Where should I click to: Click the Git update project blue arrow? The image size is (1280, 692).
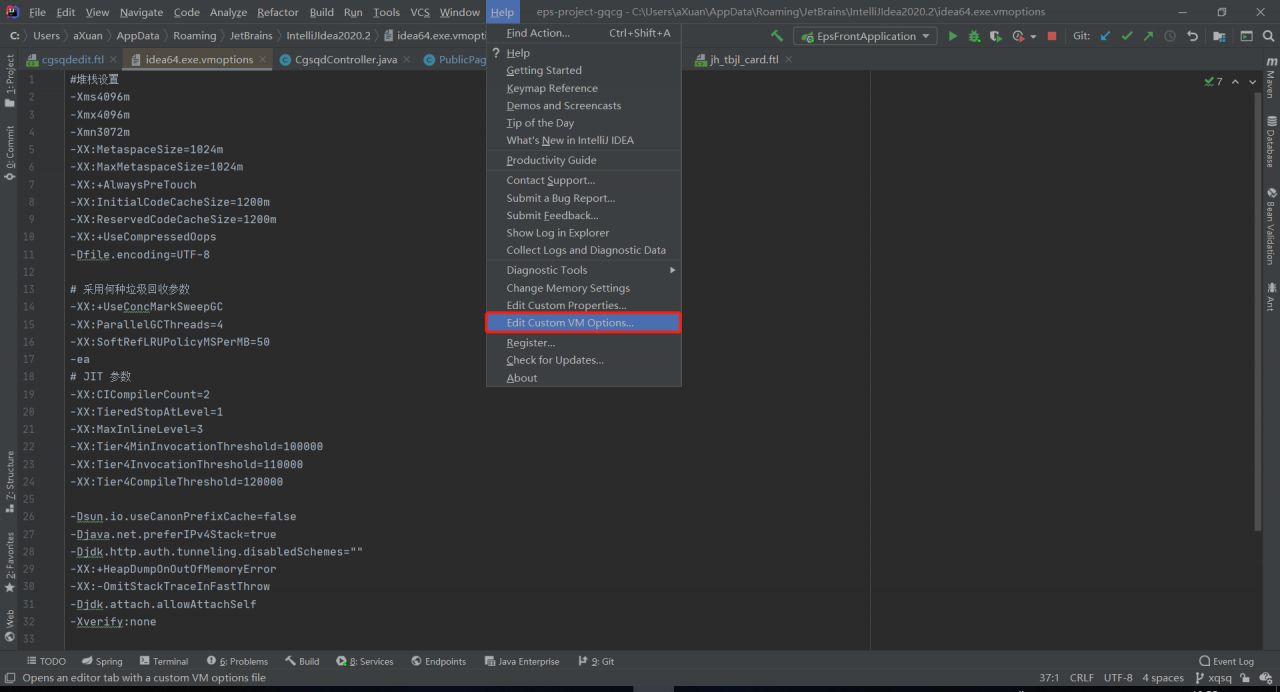click(1105, 36)
